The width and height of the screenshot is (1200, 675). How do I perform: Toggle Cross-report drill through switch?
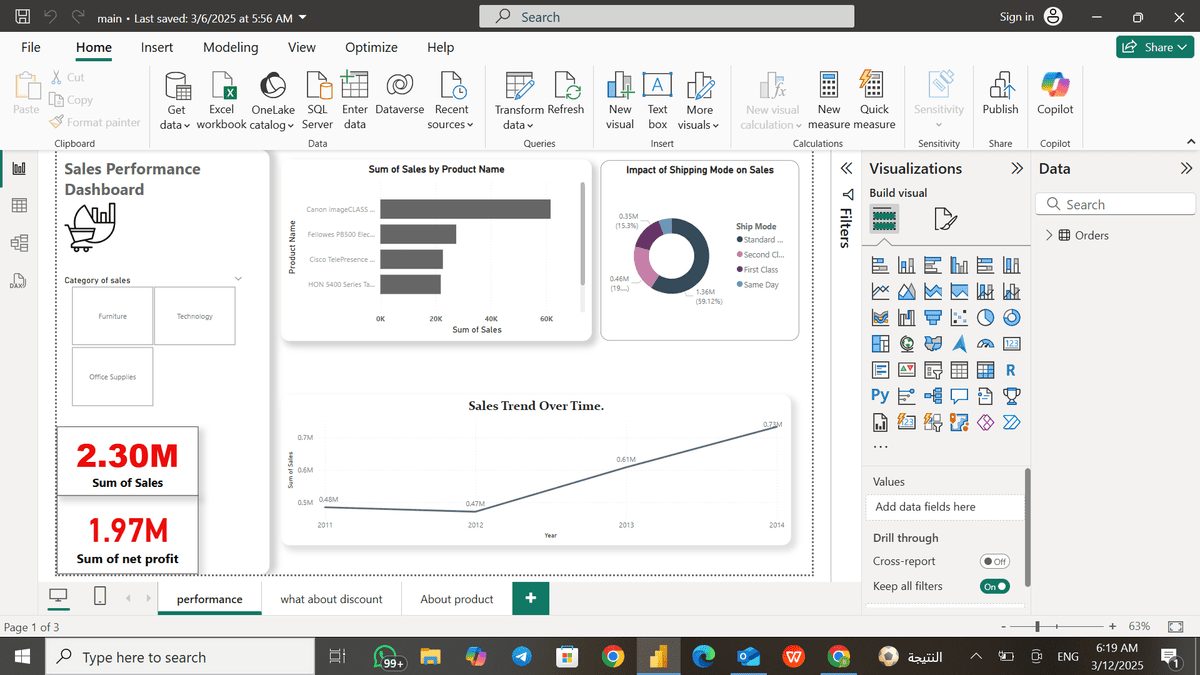pos(994,562)
